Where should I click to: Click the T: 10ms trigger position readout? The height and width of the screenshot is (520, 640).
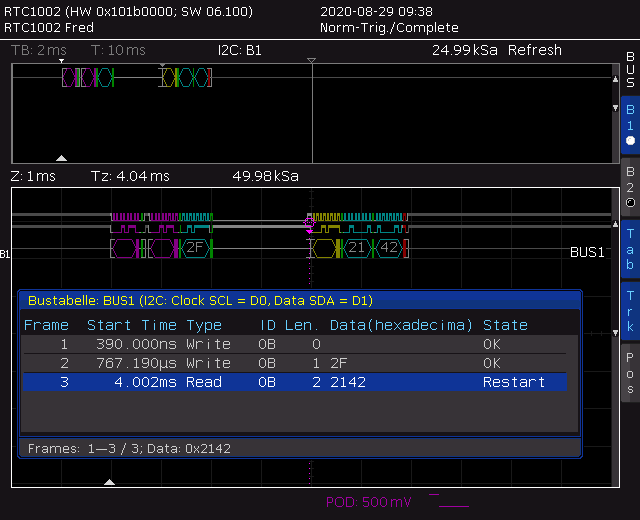click(118, 50)
